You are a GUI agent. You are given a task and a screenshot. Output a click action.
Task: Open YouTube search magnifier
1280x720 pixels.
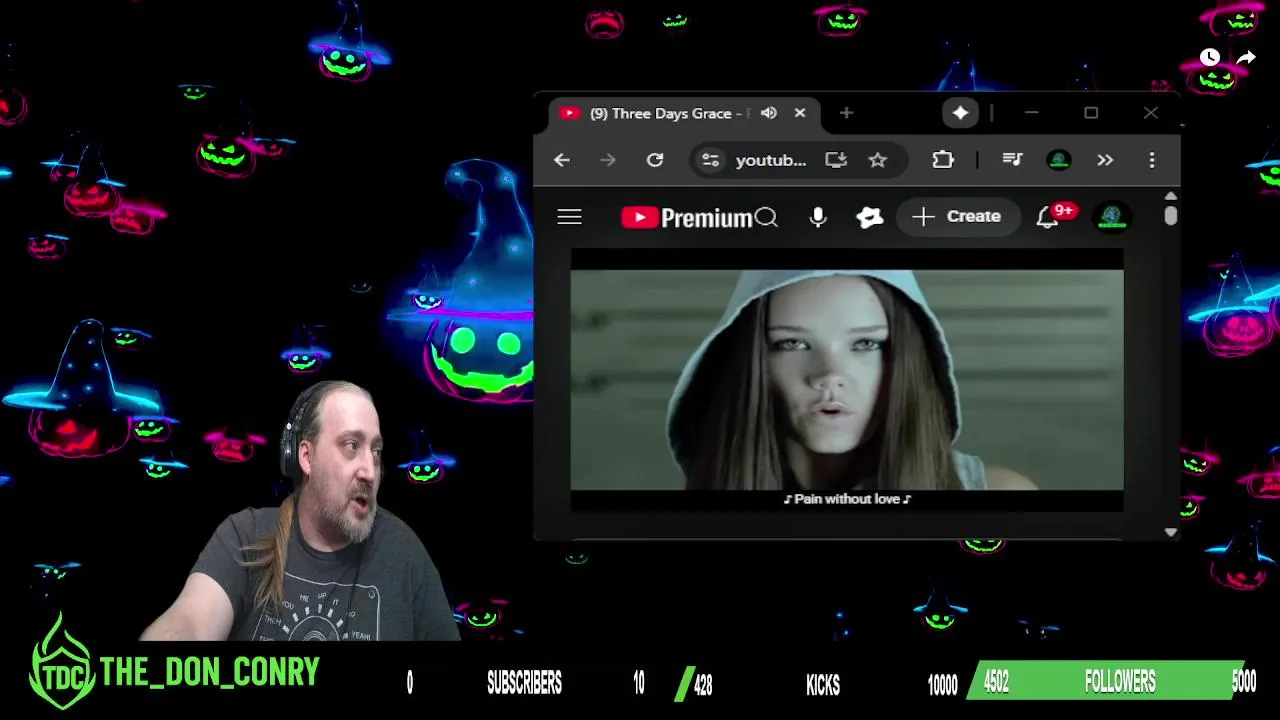tap(766, 217)
